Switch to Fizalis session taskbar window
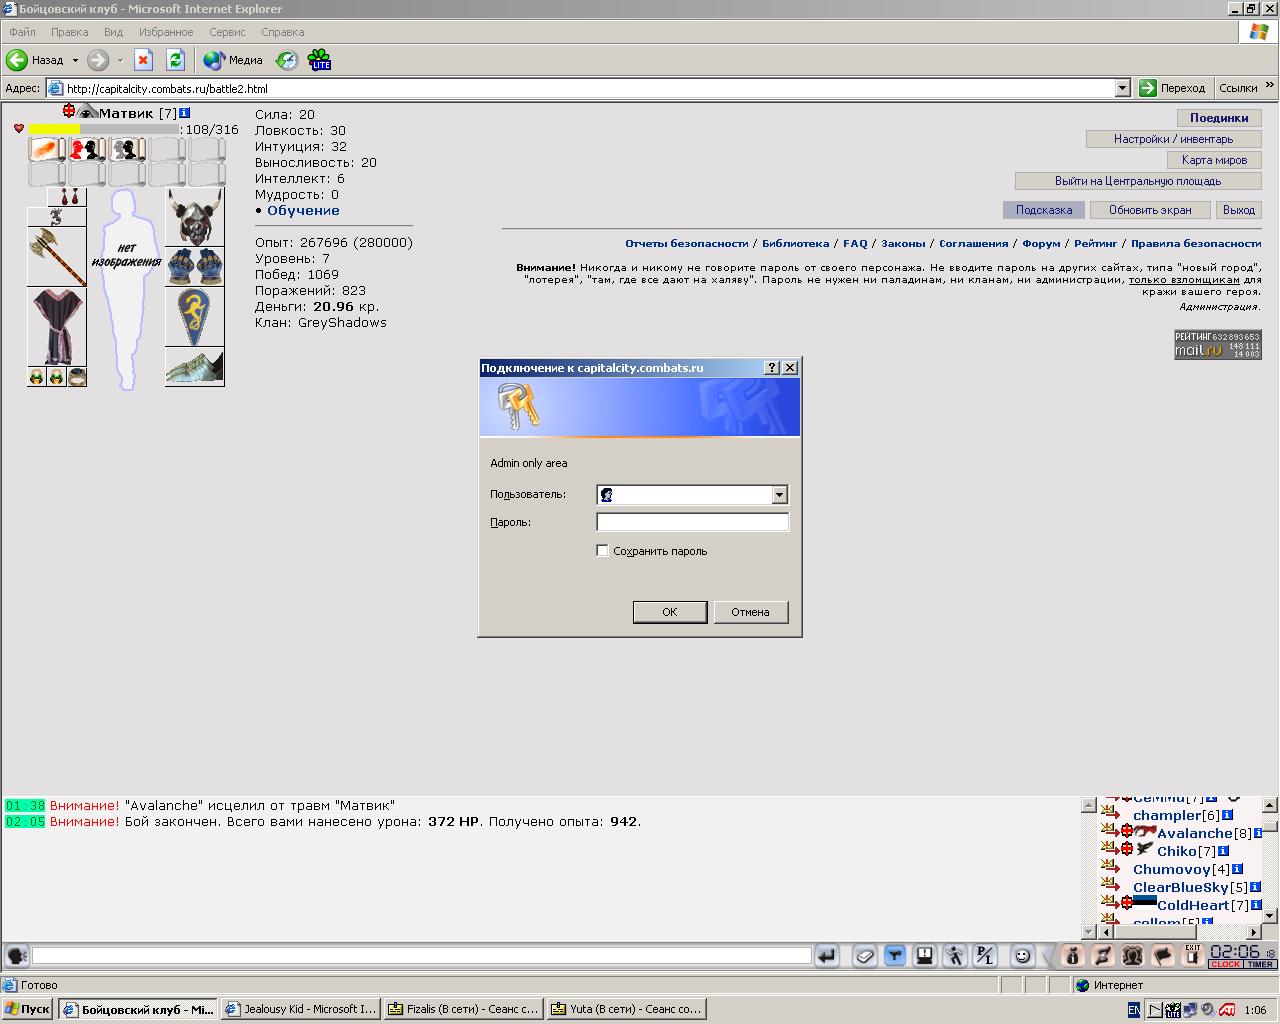Image resolution: width=1280 pixels, height=1024 pixels. 463,1009
